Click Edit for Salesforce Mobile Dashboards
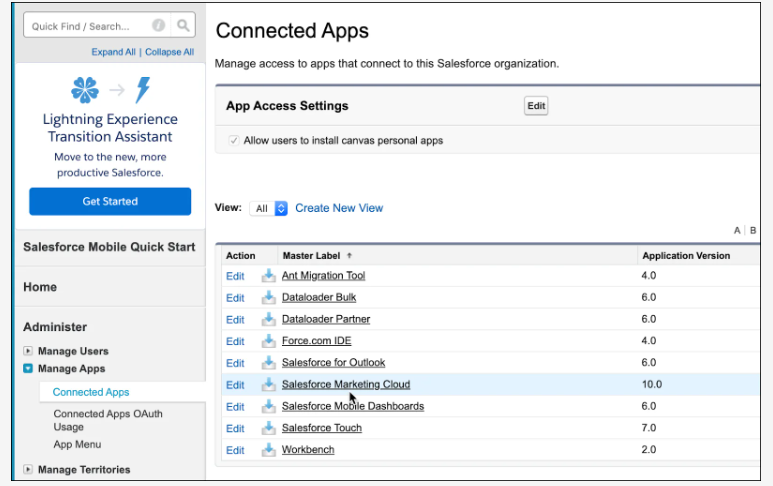This screenshot has width=773, height=486. (x=235, y=407)
